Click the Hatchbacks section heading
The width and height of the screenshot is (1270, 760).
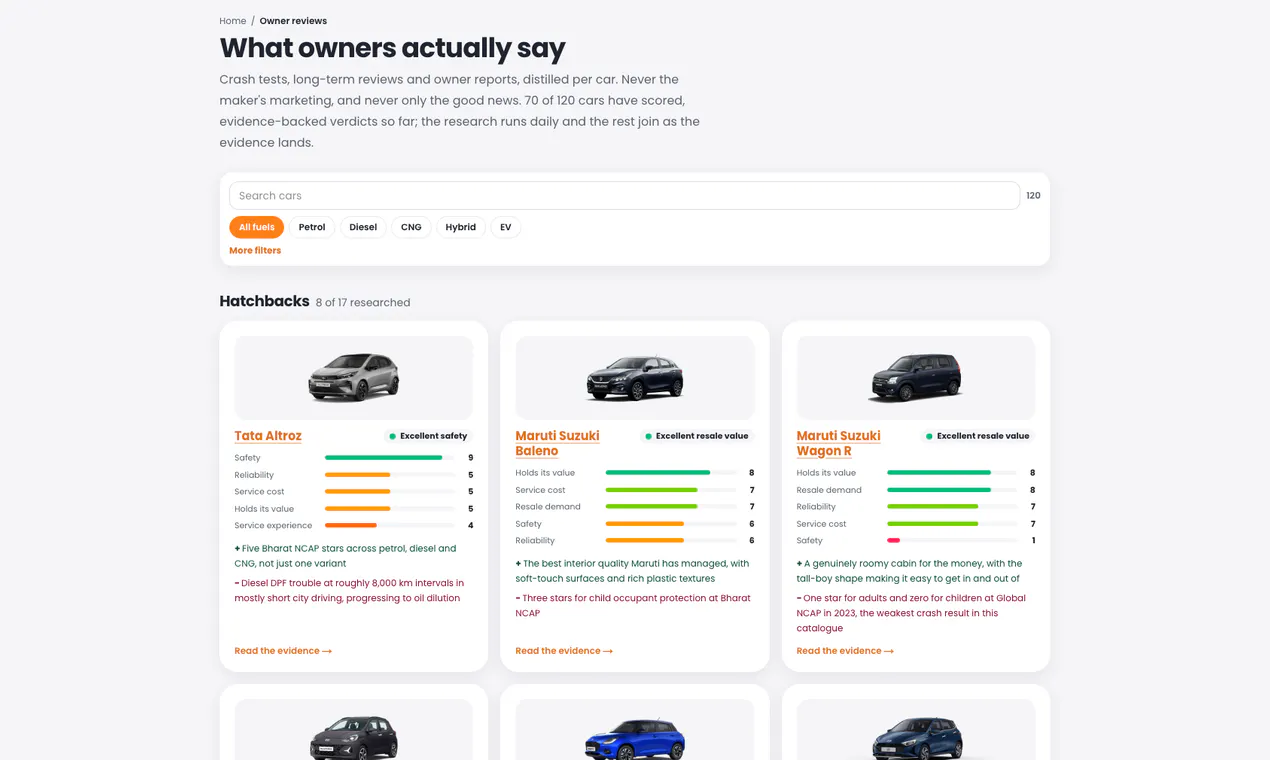264,301
